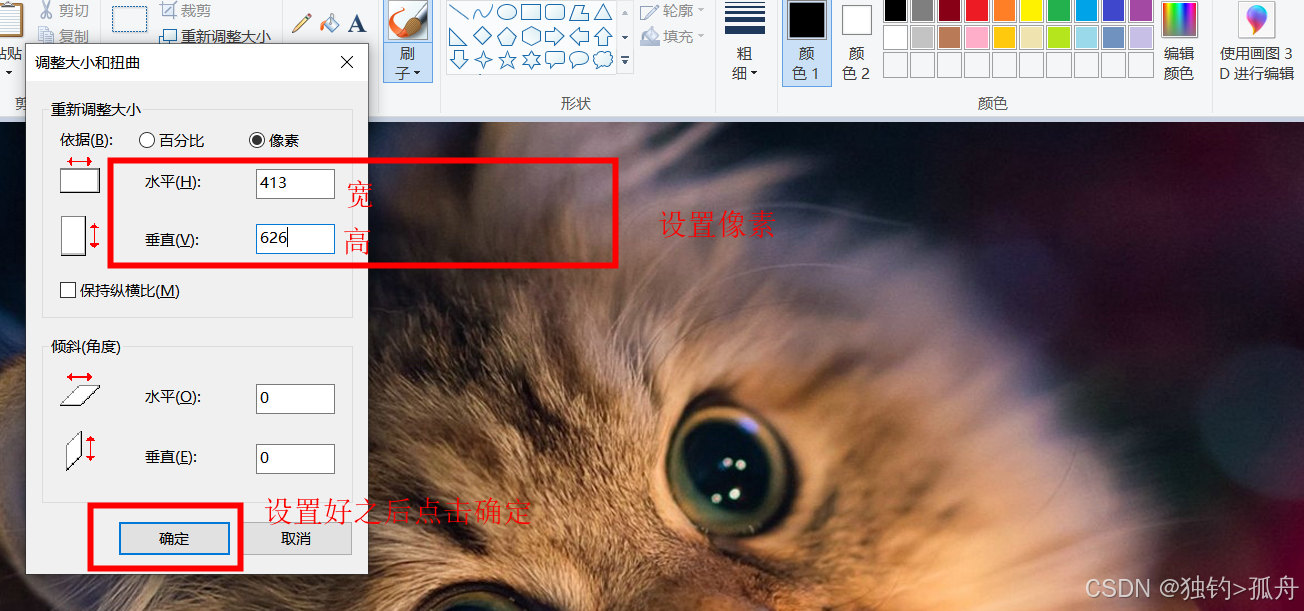Select the Pixels (像素) radio button
Image resolution: width=1304 pixels, height=611 pixels.
(x=257, y=141)
